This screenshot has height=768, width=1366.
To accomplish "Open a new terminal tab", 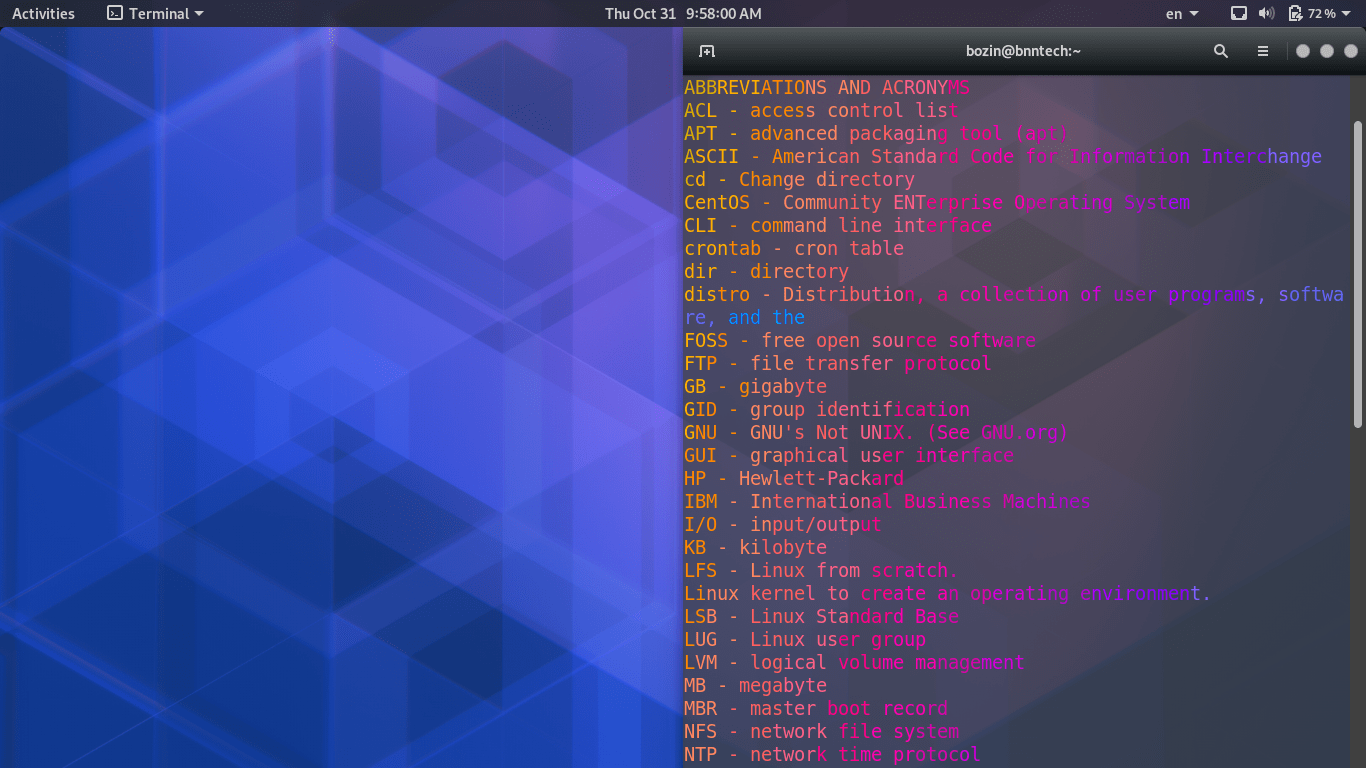I will click(x=707, y=50).
